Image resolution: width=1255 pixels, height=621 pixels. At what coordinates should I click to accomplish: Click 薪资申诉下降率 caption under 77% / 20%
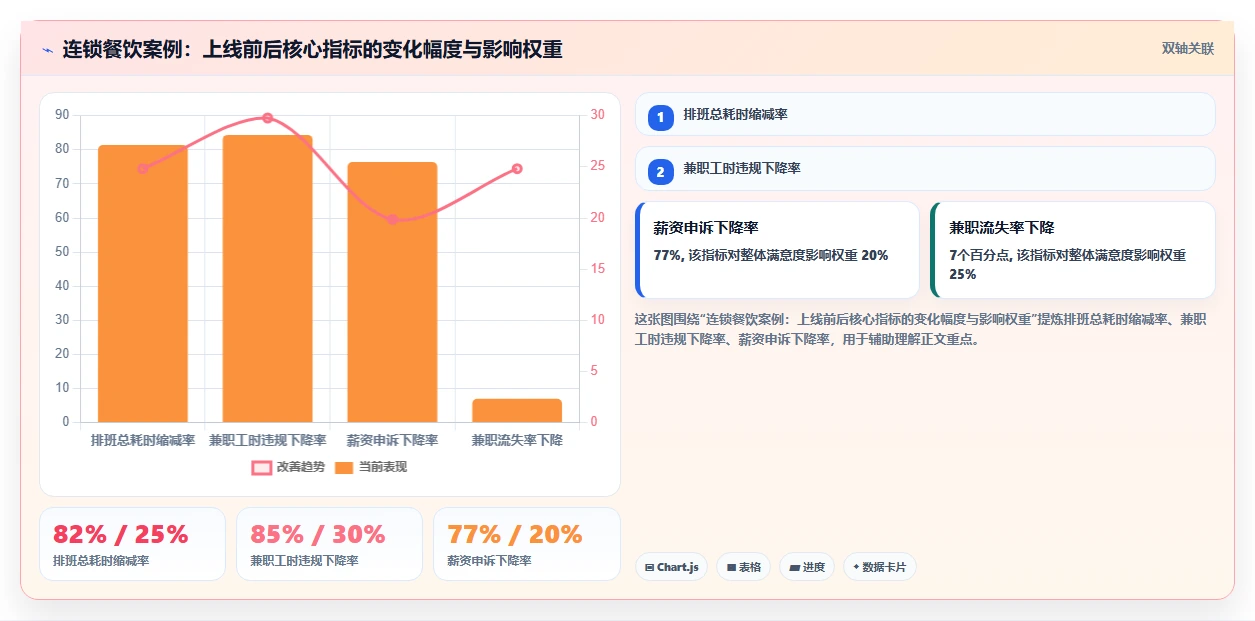[489, 561]
